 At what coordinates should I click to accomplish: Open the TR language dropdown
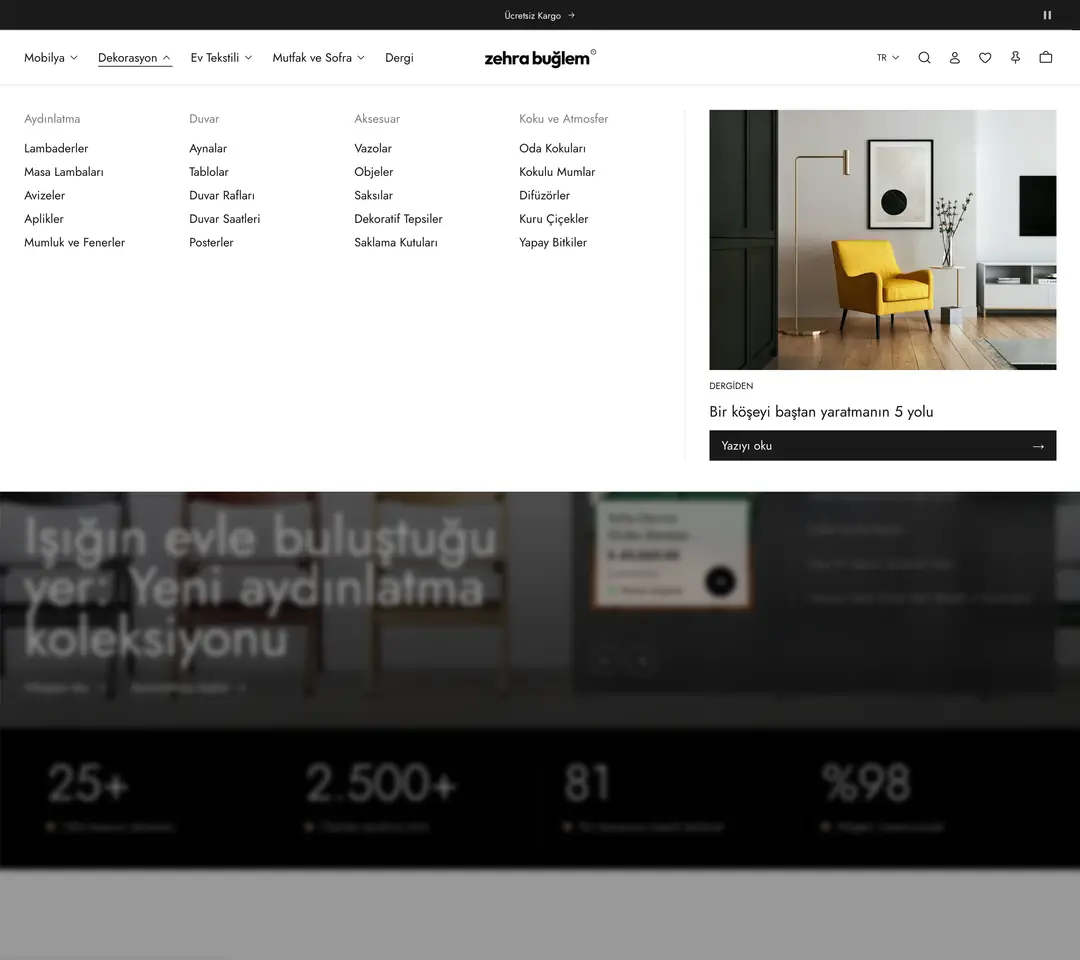(x=888, y=58)
